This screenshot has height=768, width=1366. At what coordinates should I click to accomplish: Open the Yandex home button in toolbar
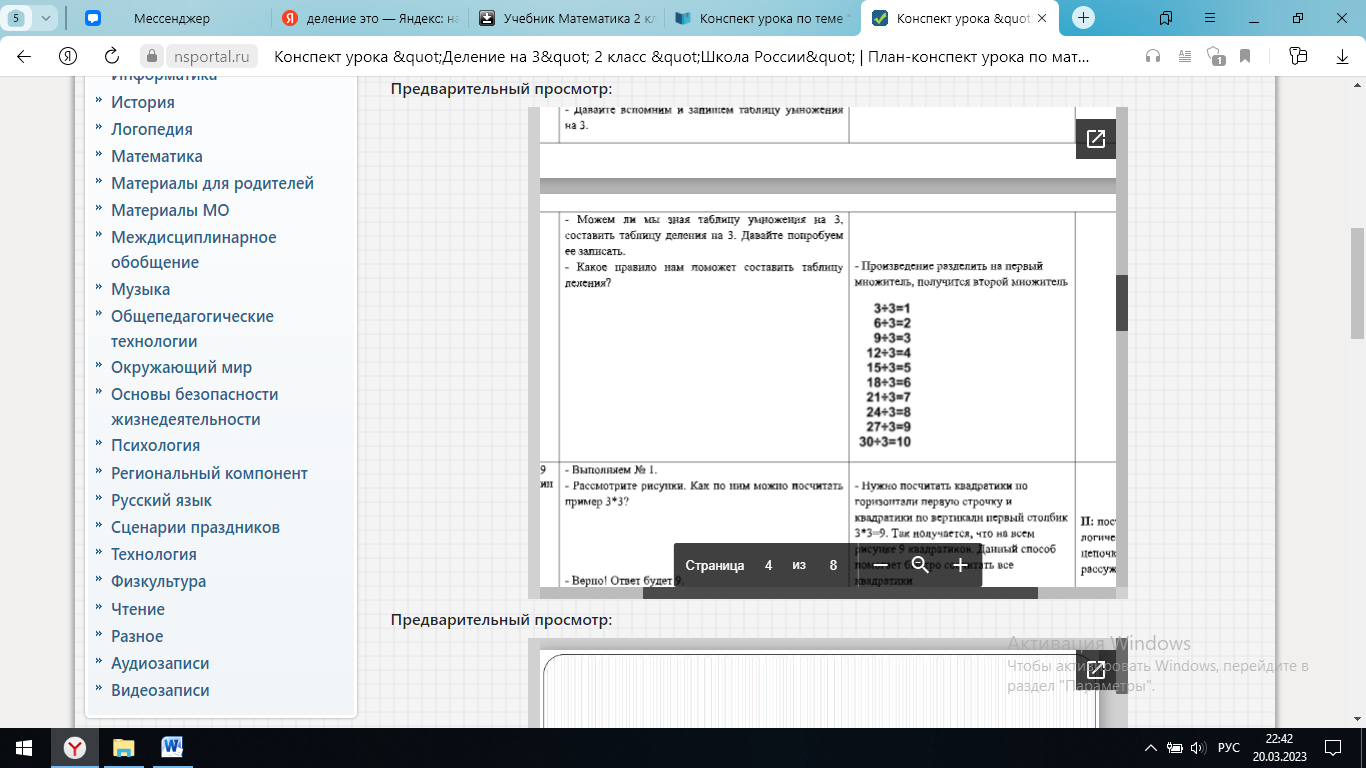pos(68,56)
